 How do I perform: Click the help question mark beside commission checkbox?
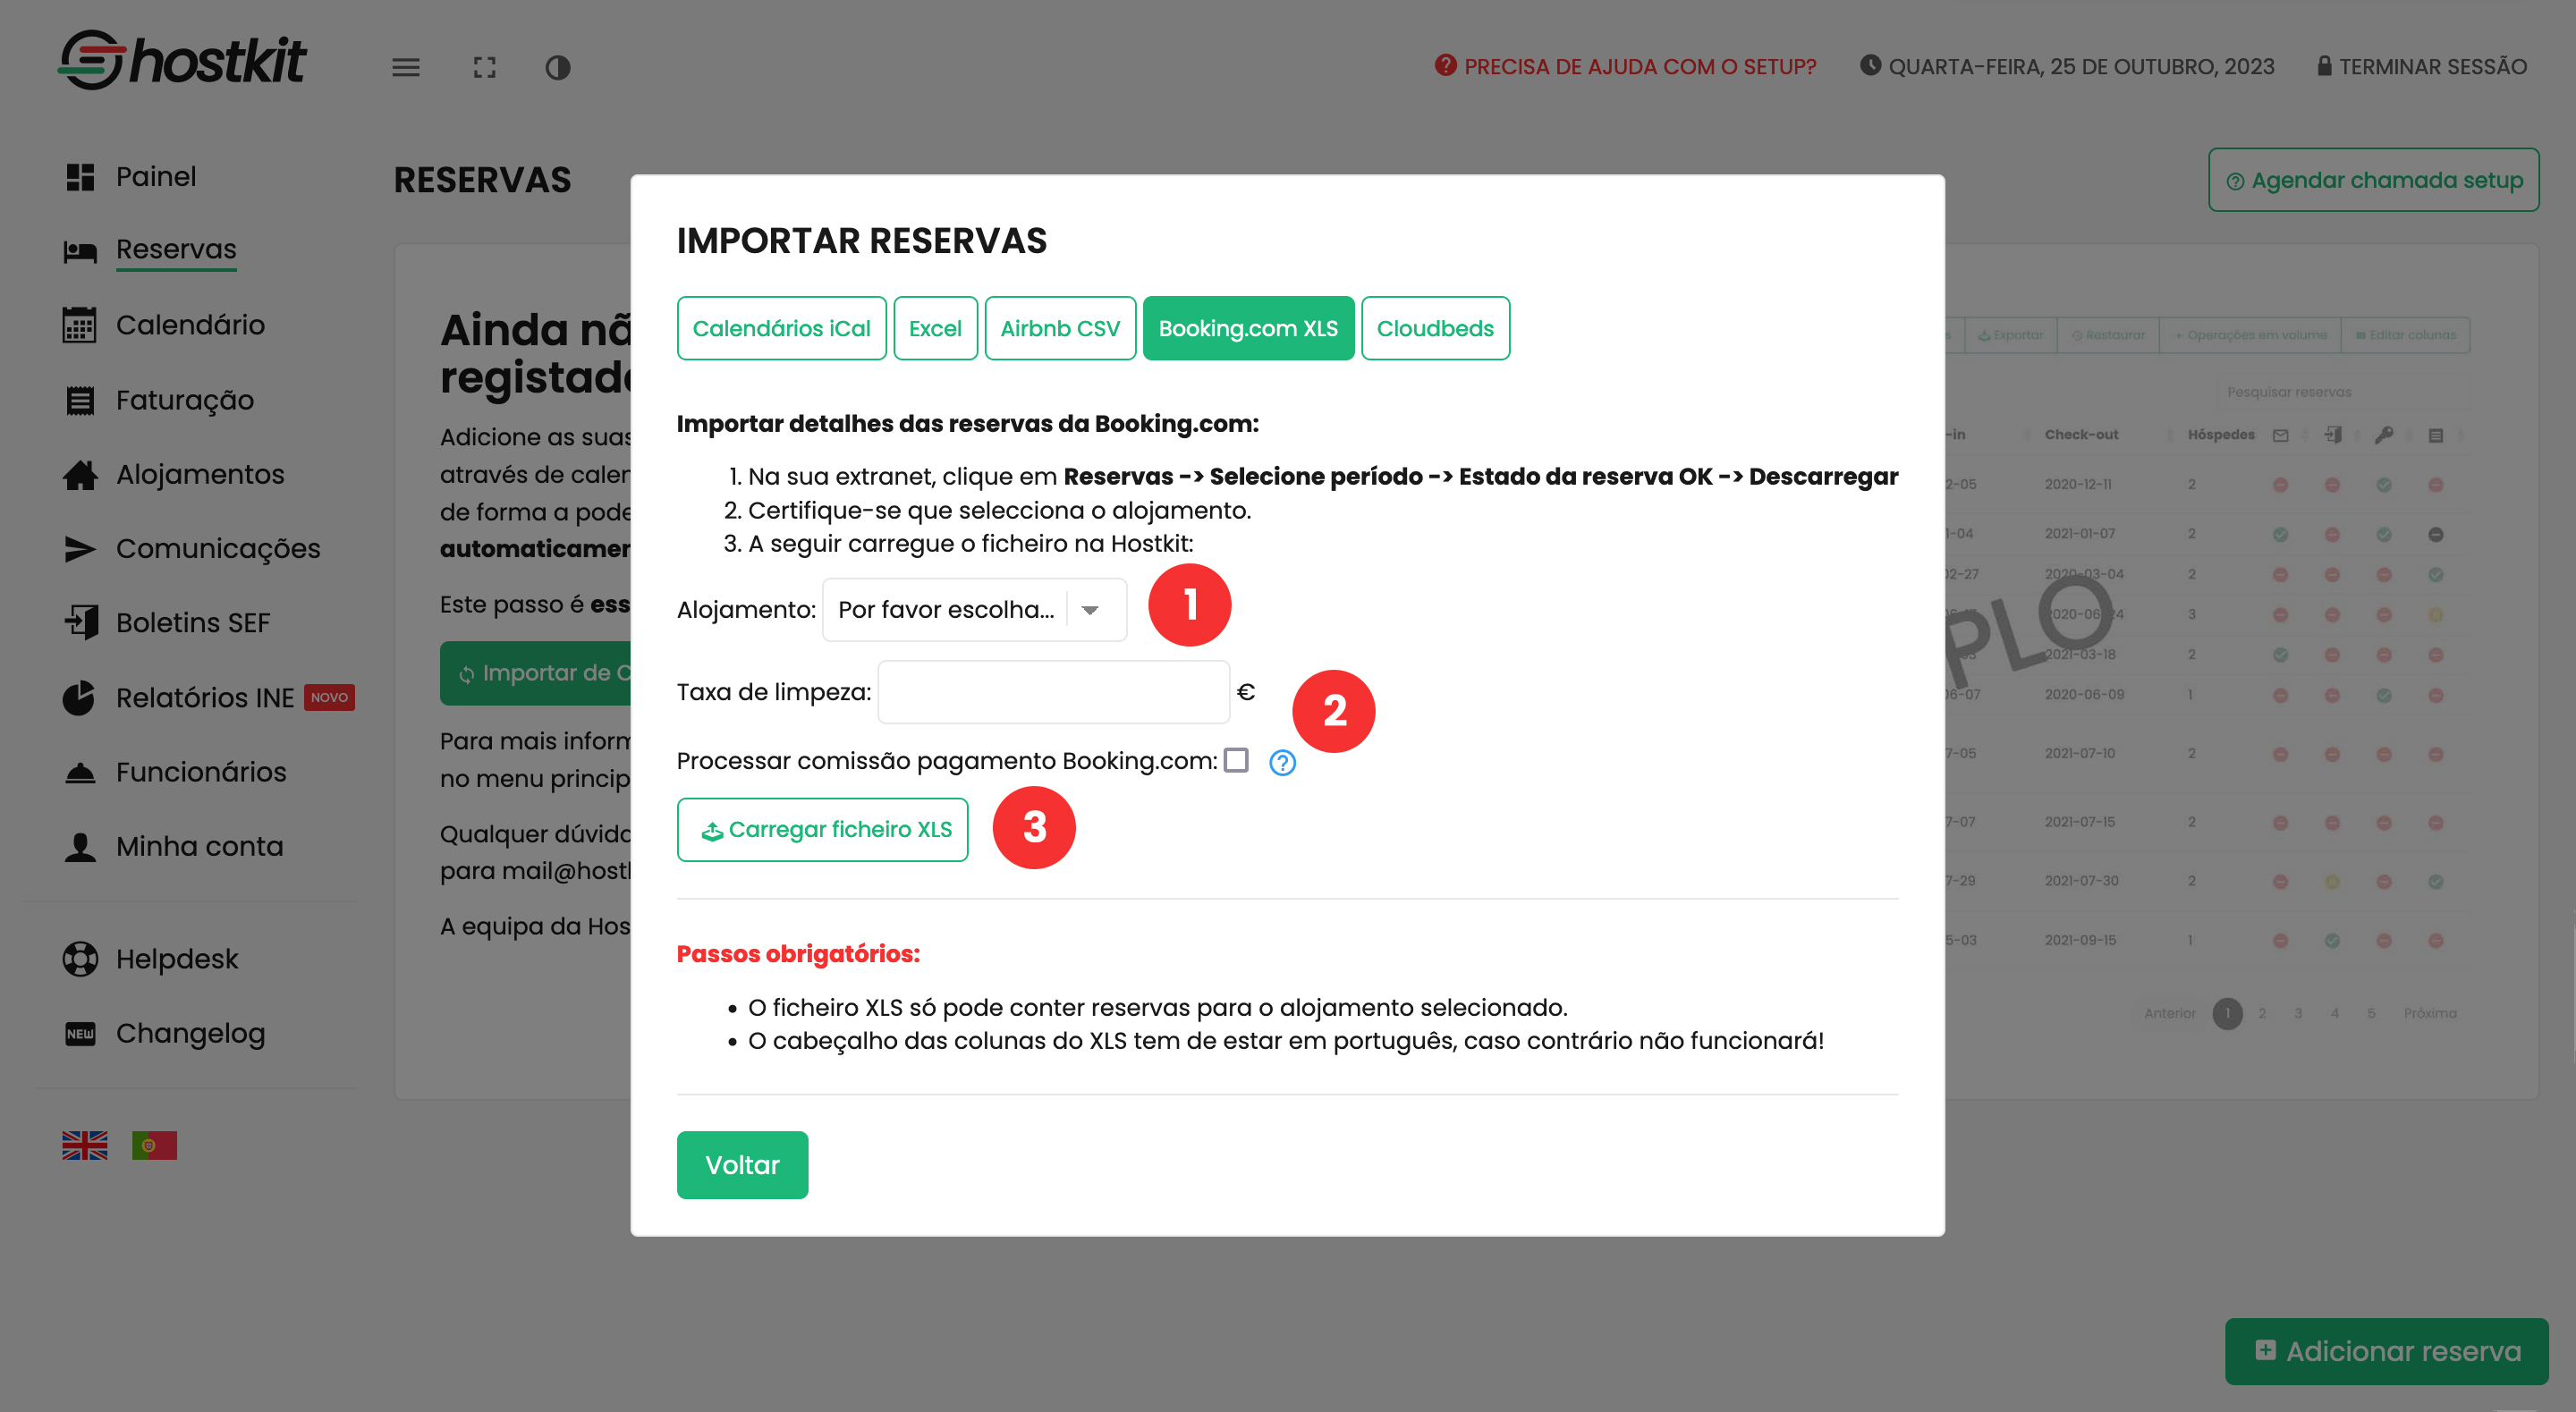(1282, 763)
